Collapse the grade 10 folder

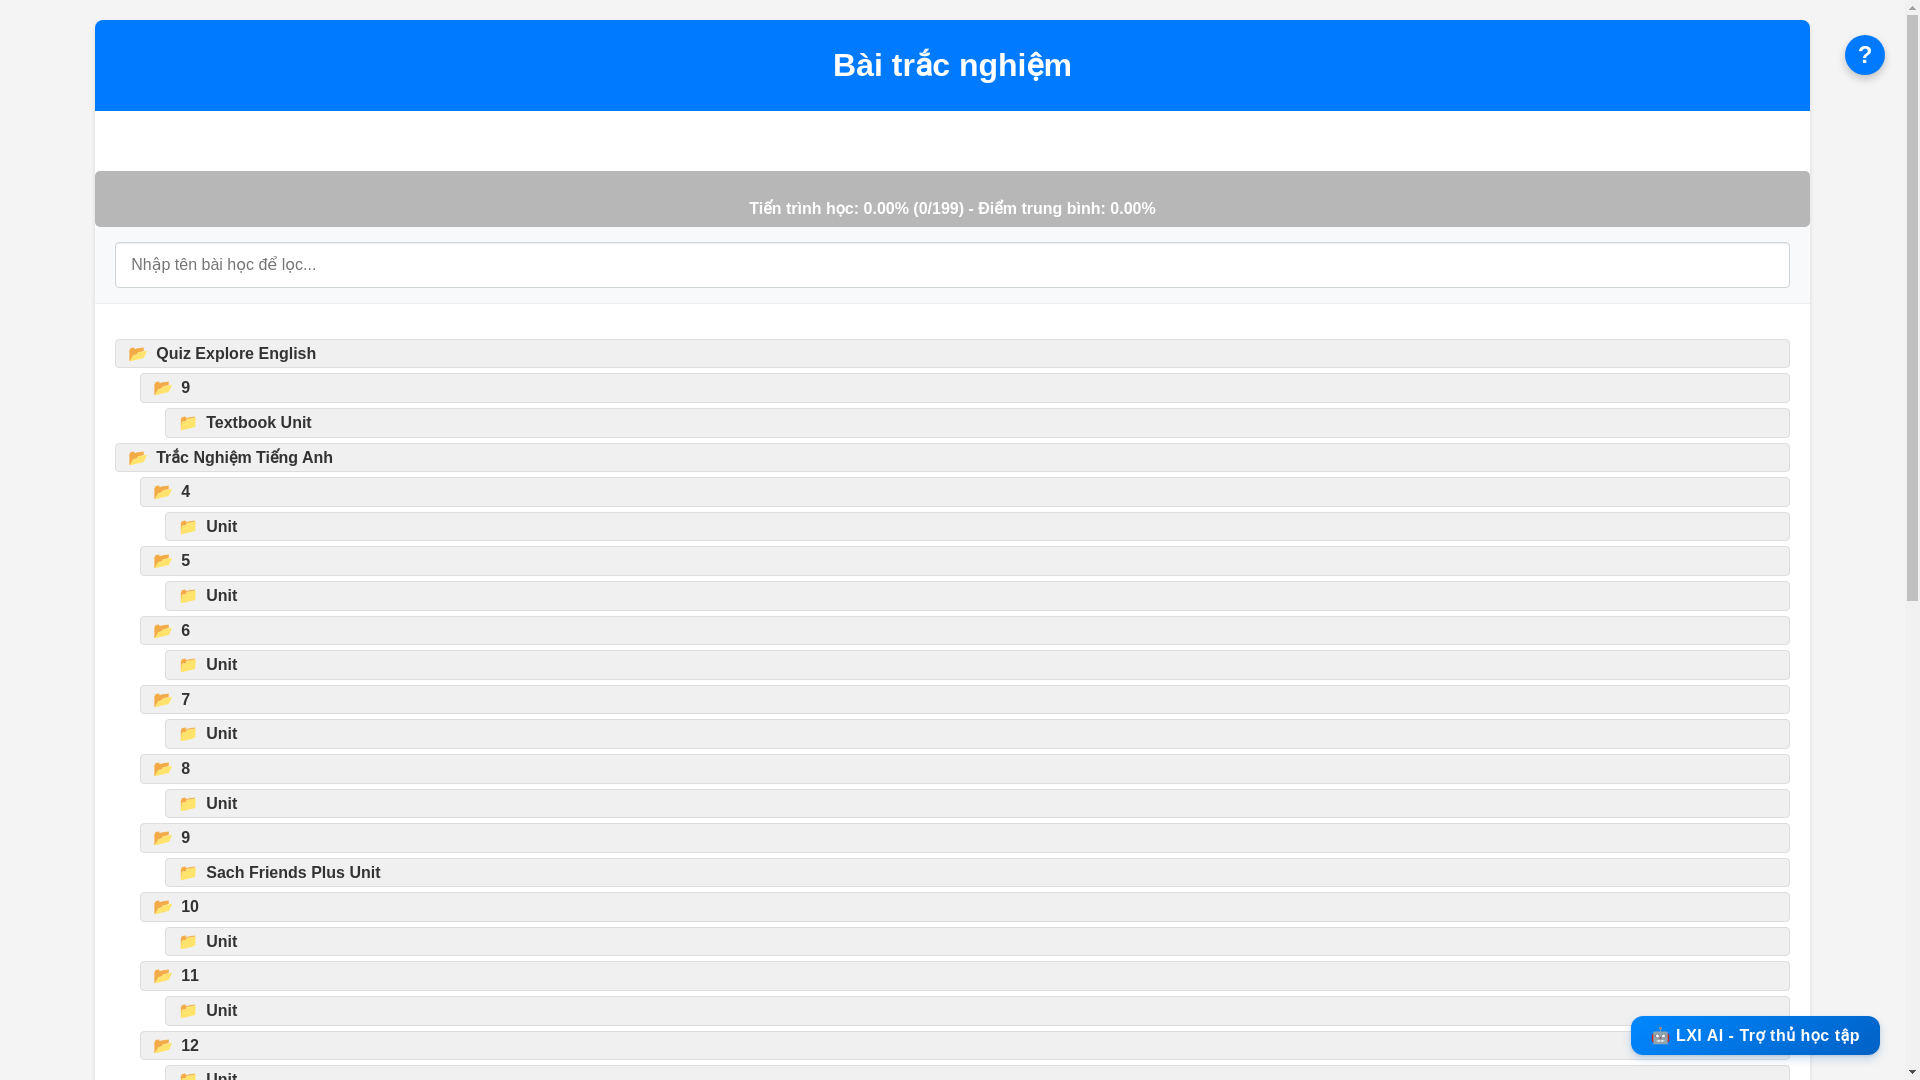click(965, 907)
